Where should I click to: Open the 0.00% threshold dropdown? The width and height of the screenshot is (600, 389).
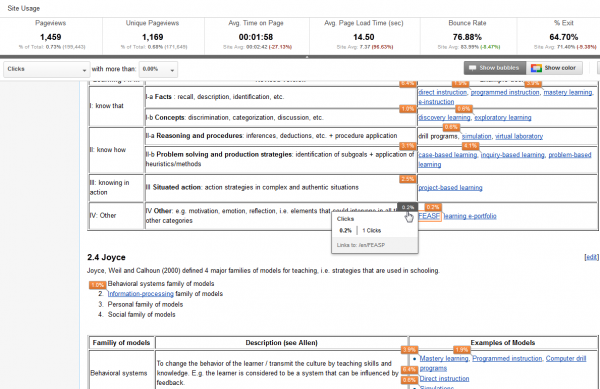pyautogui.click(x=158, y=69)
